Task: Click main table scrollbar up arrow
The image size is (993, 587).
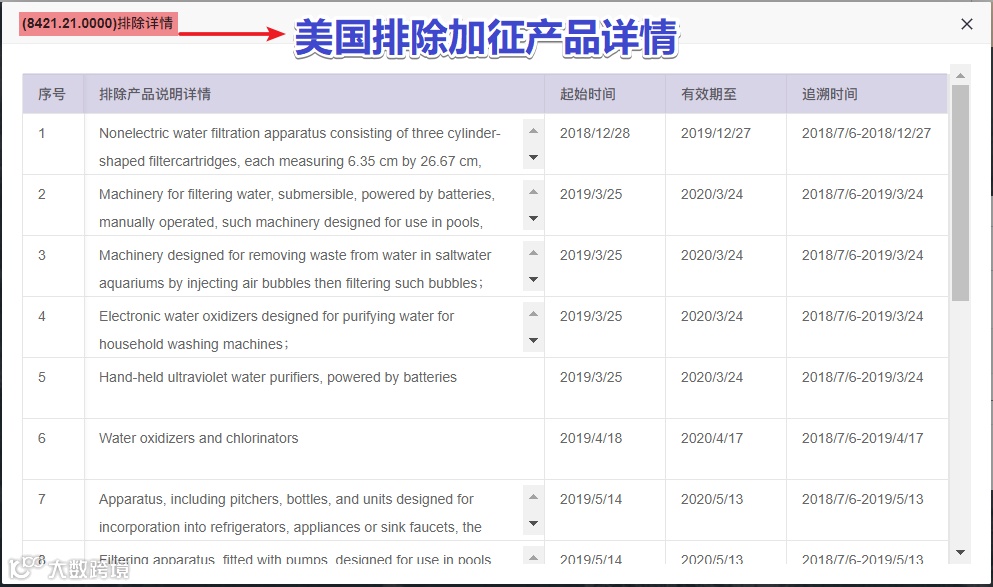Action: (960, 75)
